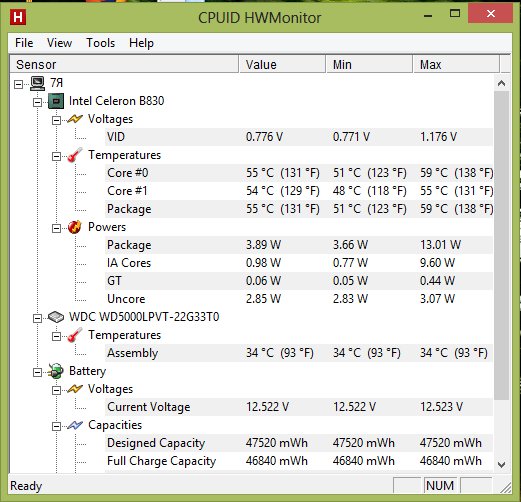Click the CPU Temperatures thermometer icon
Image resolution: width=521 pixels, height=502 pixels.
click(75, 155)
